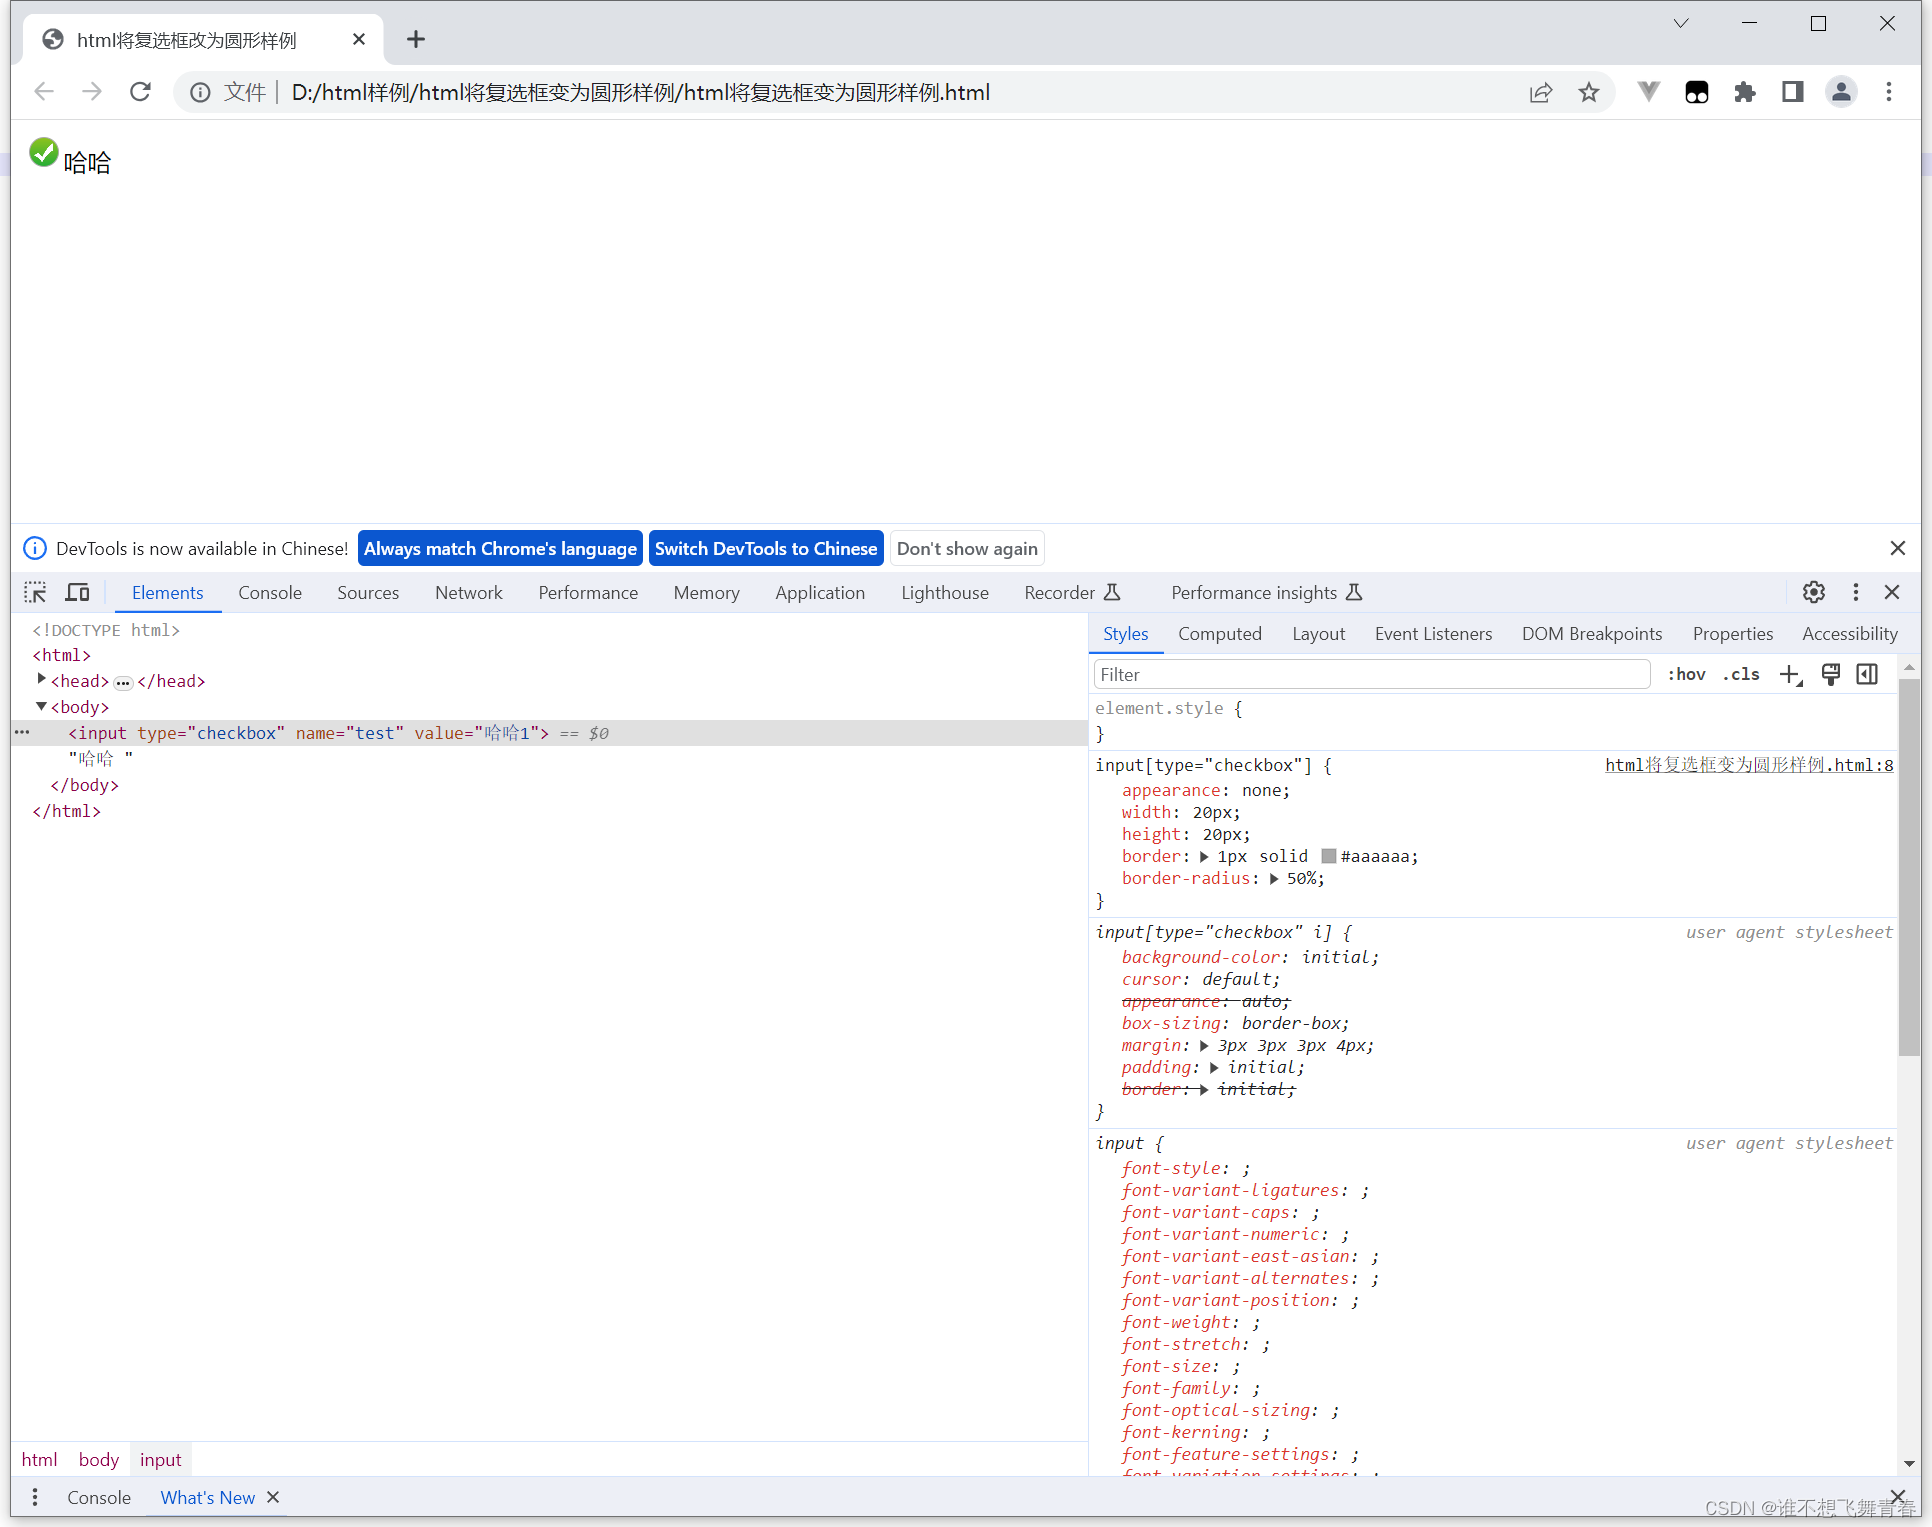
Task: Open a new browser tab
Action: pos(416,39)
